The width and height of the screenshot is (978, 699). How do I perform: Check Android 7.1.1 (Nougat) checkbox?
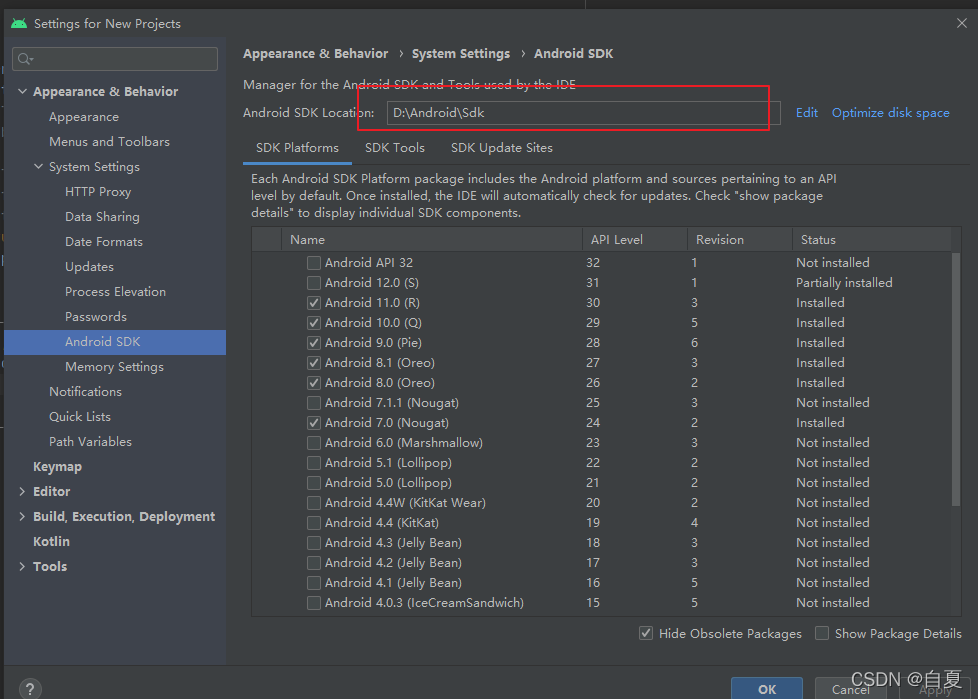pos(314,402)
